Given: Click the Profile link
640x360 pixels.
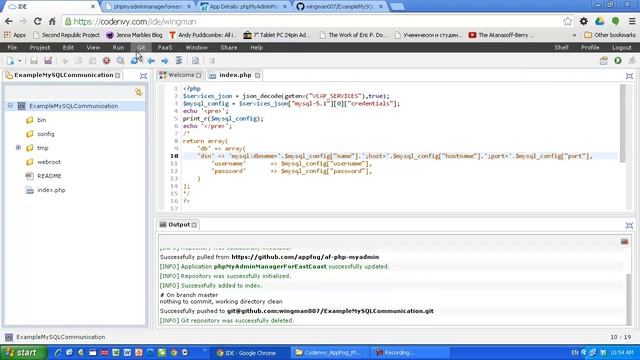Looking at the screenshot, I should (x=590, y=47).
